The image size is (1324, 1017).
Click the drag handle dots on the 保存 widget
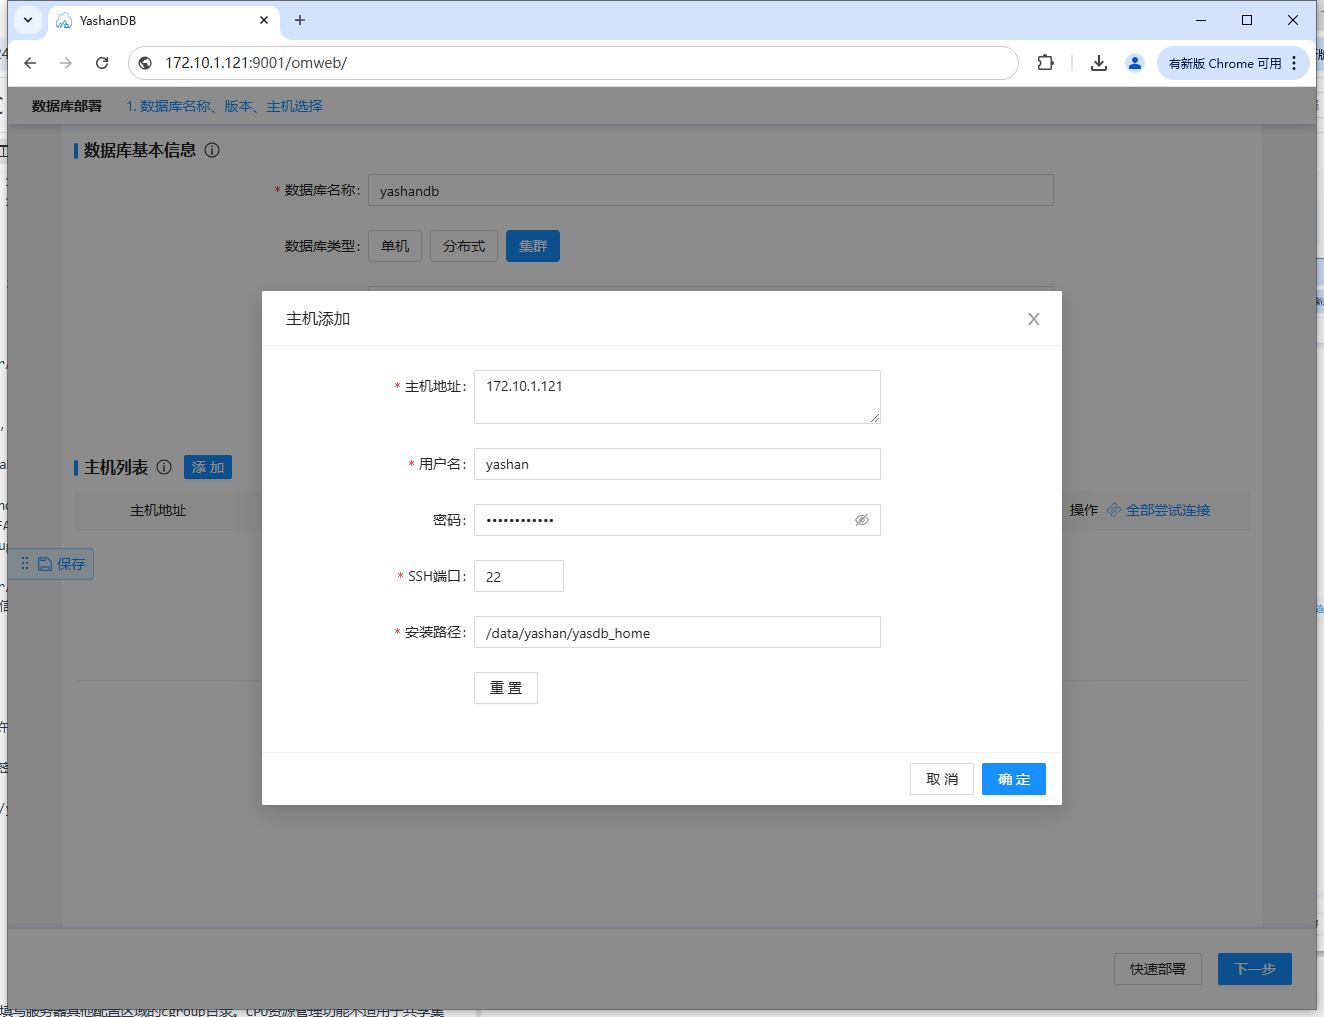(x=25, y=564)
